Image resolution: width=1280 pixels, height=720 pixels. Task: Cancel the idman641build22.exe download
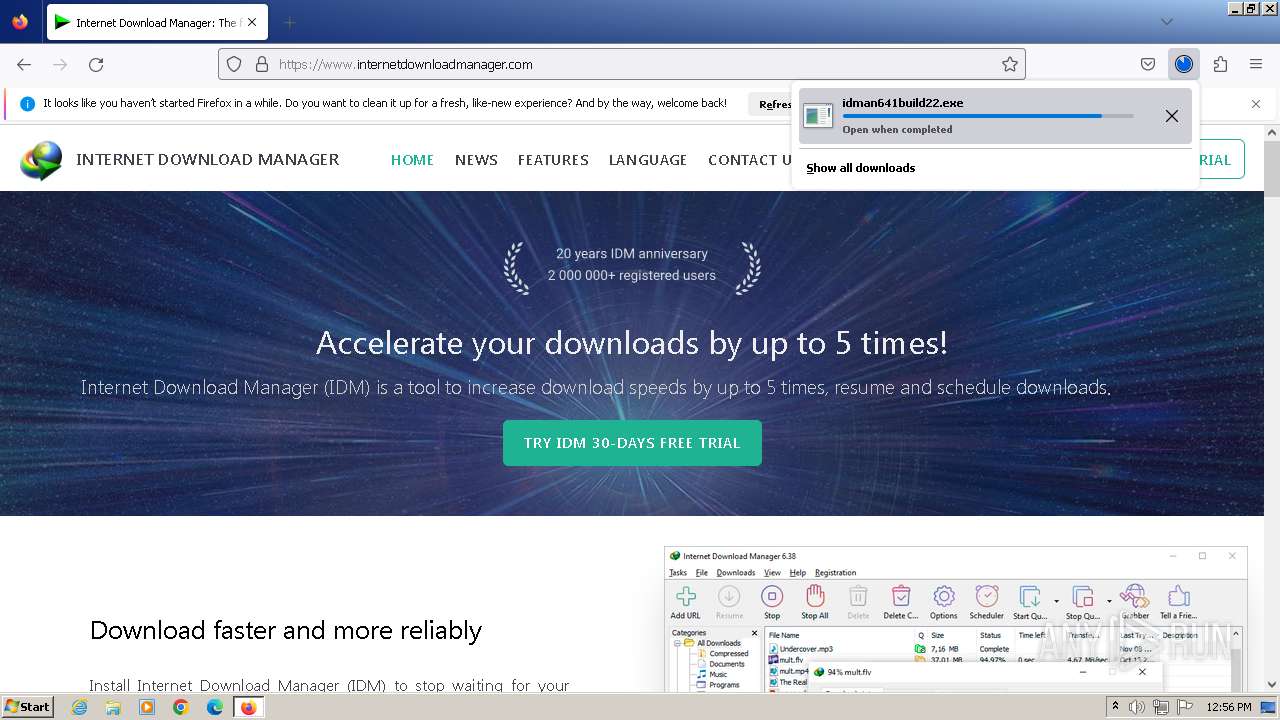pyautogui.click(x=1172, y=116)
